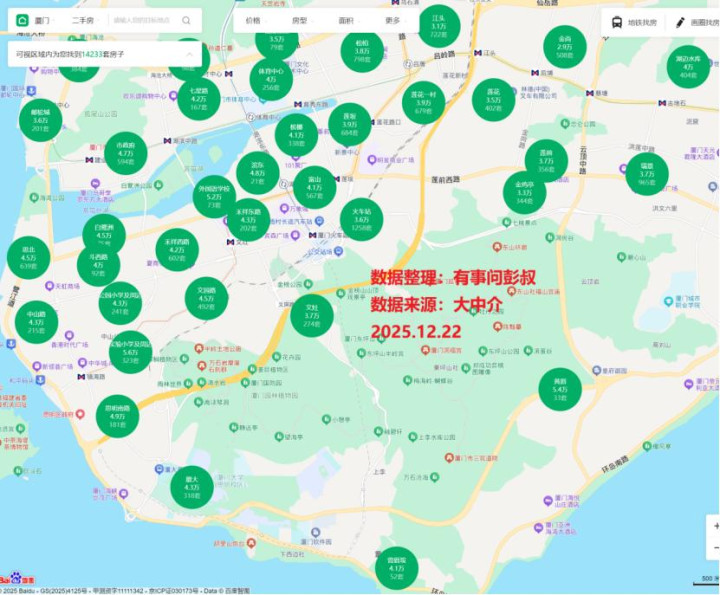Open the 厦门 city selector dropdown
Viewport: 720px width, 595px height.
(45, 21)
